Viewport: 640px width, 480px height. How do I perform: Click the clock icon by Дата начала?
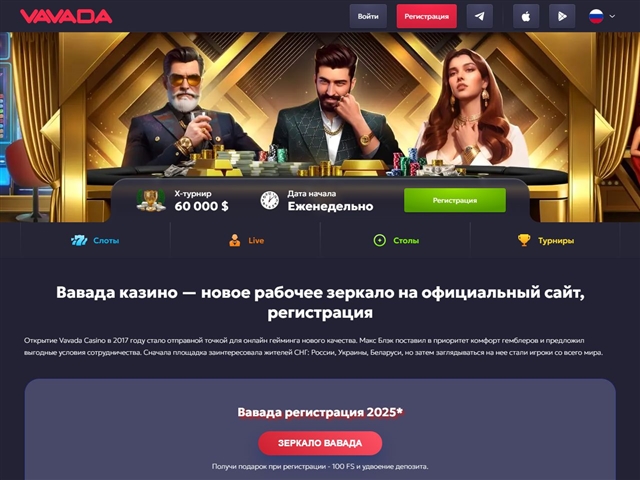pyautogui.click(x=270, y=200)
